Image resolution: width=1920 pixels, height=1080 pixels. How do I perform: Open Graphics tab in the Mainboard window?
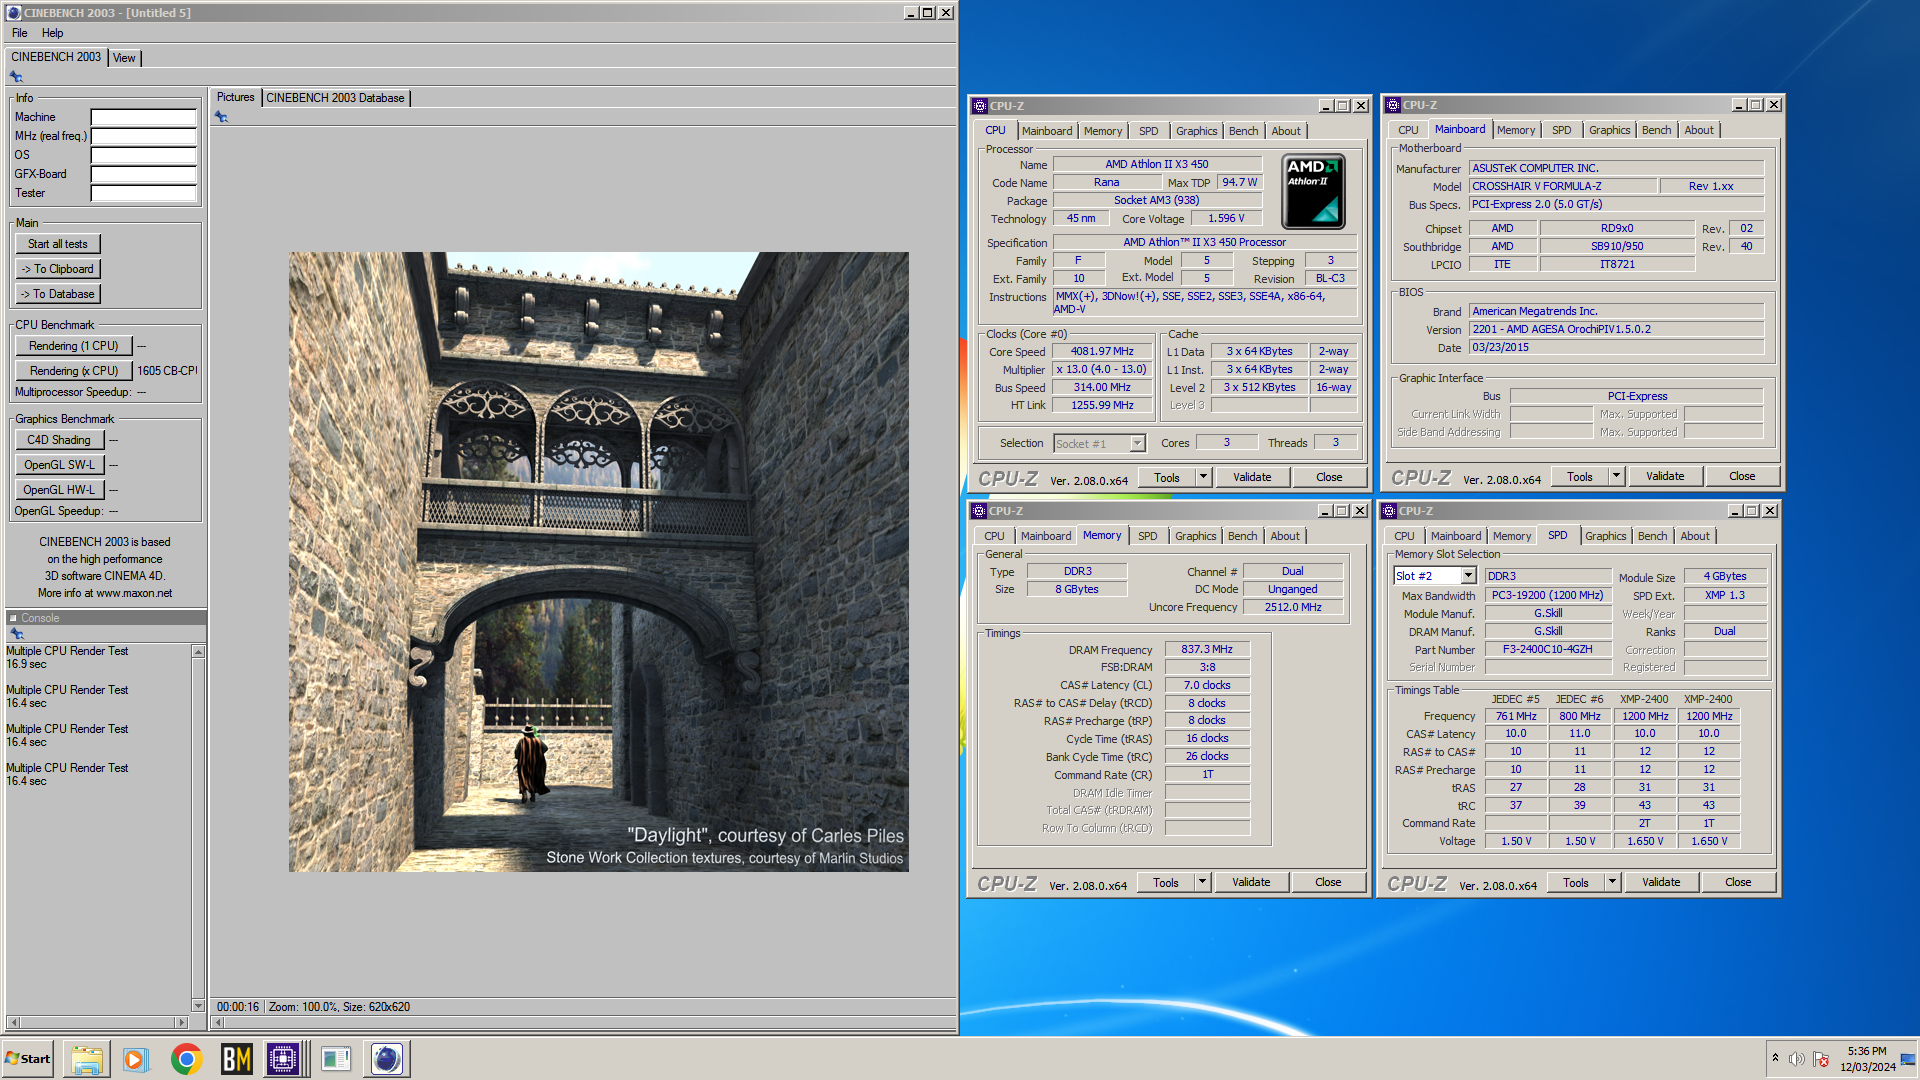pos(1609,130)
